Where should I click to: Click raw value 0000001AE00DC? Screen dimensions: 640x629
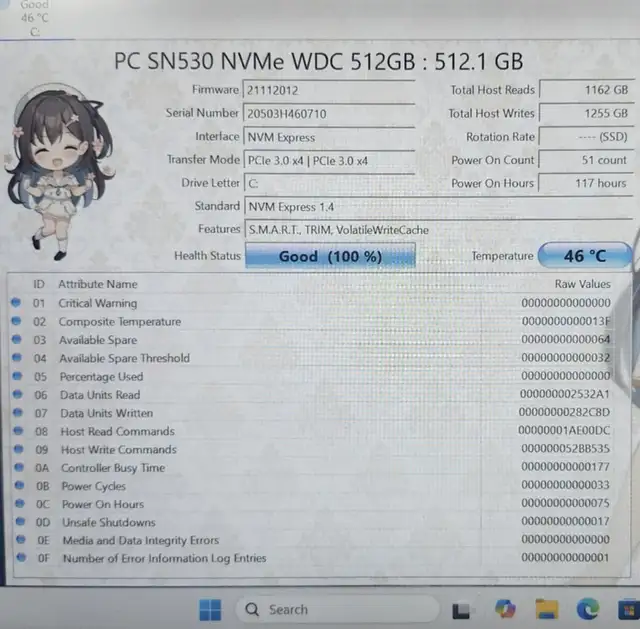(x=564, y=430)
